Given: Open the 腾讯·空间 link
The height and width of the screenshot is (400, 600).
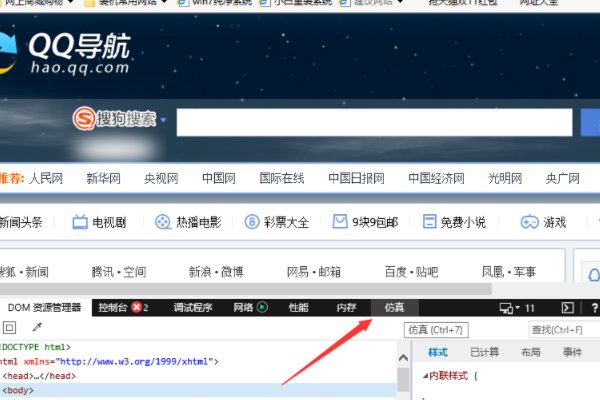Looking at the screenshot, I should click(x=119, y=272).
